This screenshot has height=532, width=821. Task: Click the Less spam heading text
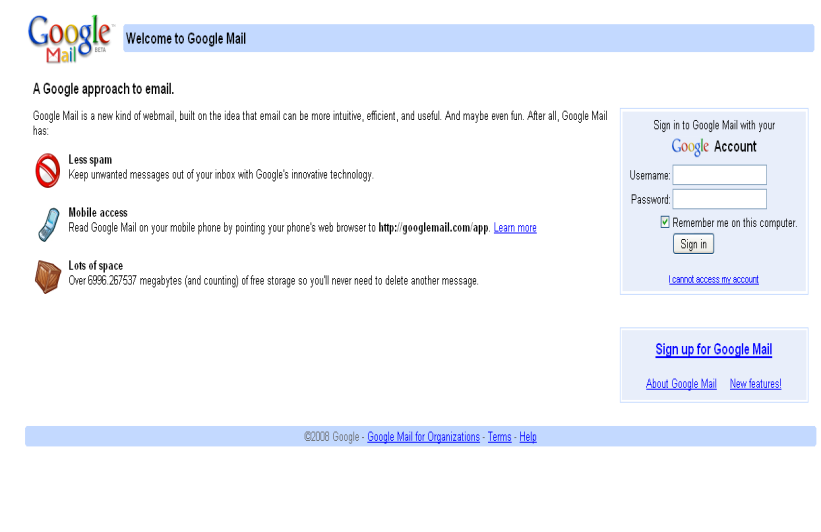90,160
